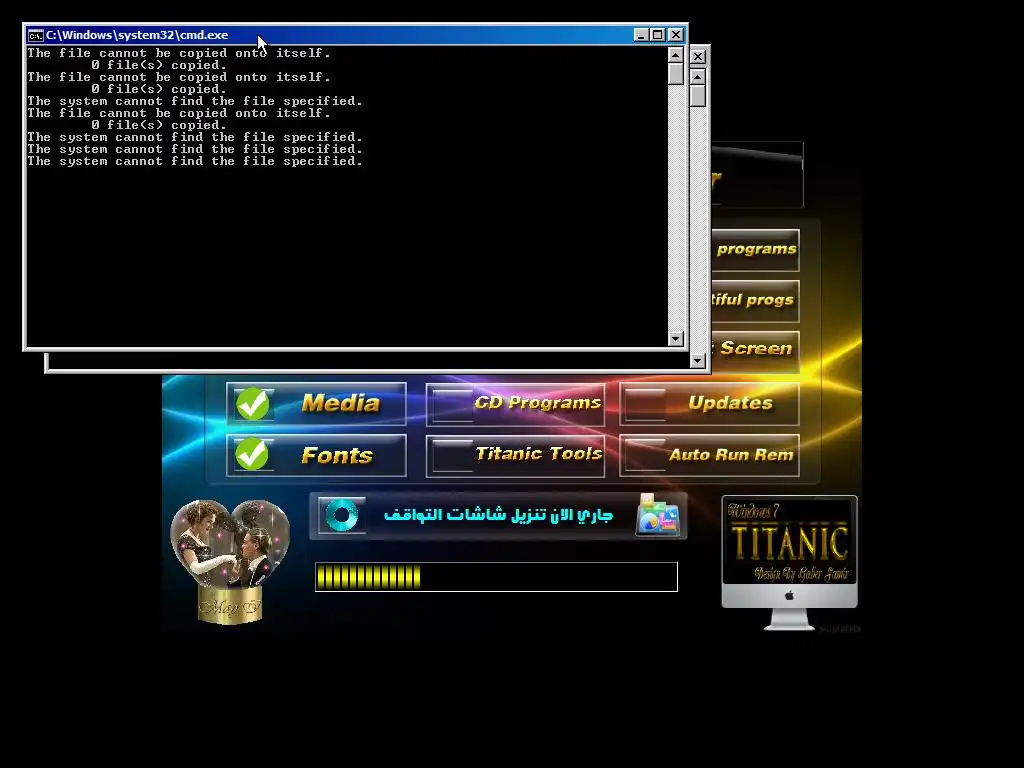Click the cmd window scroll-up arrow
1024x768 pixels.
(x=676, y=54)
